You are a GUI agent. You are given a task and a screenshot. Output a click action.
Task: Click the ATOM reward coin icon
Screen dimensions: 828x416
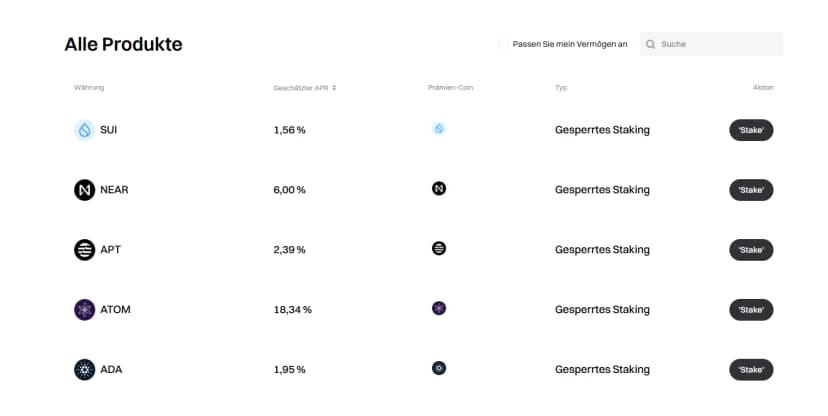[x=439, y=308]
